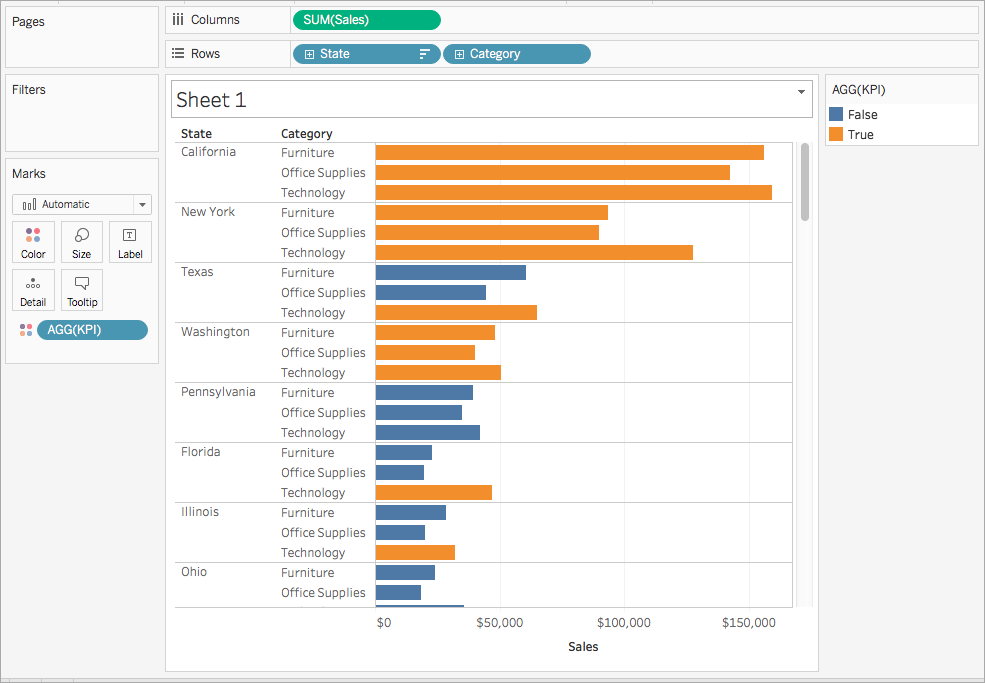The width and height of the screenshot is (985, 683).
Task: Select the AGG(KPI) pill in Marks
Action: click(92, 330)
